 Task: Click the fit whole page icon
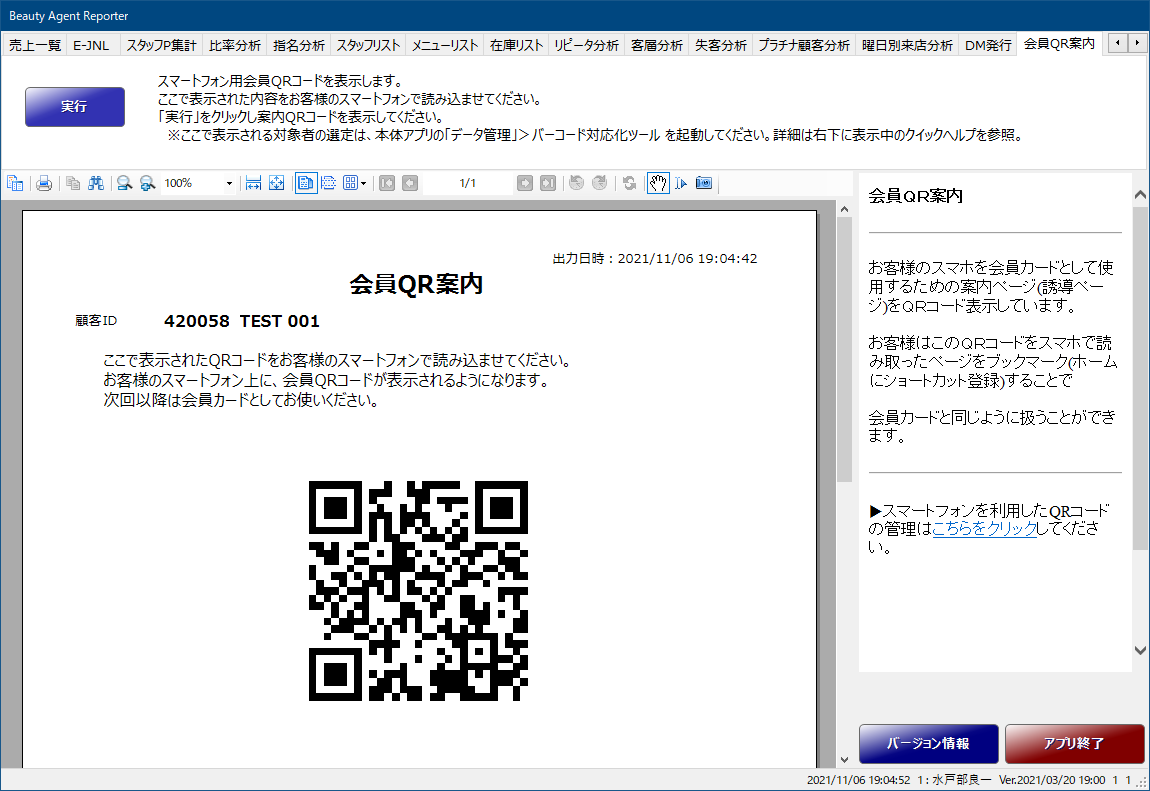click(277, 183)
